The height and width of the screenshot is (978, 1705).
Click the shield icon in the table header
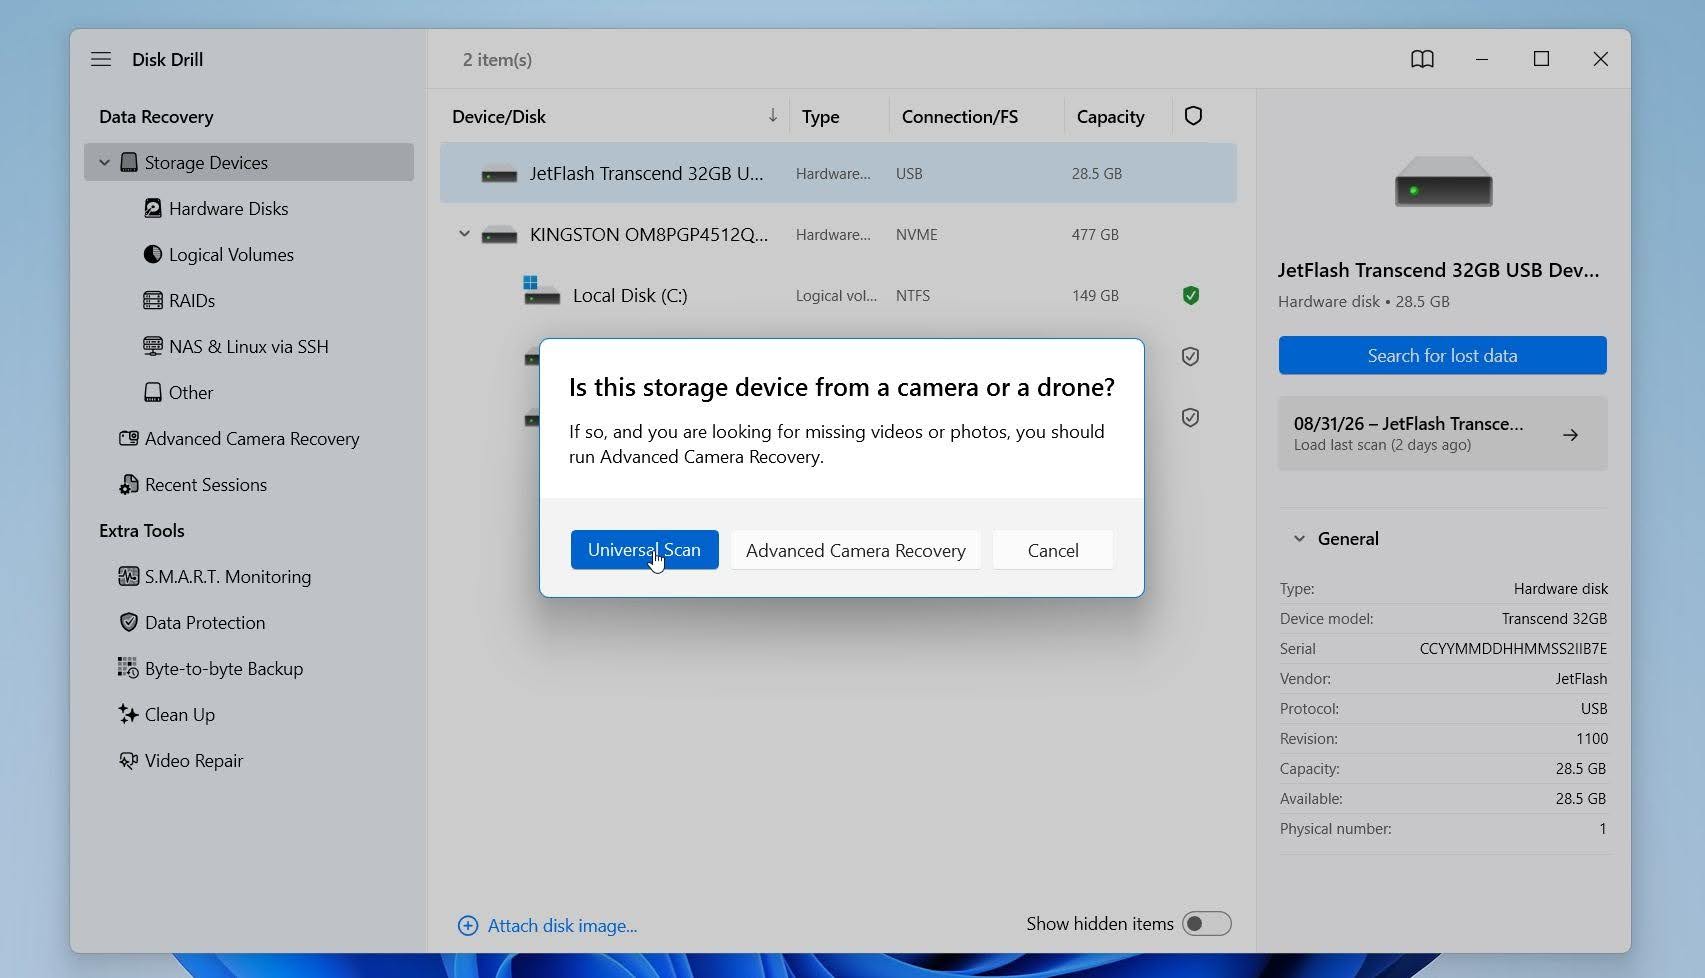click(1193, 116)
